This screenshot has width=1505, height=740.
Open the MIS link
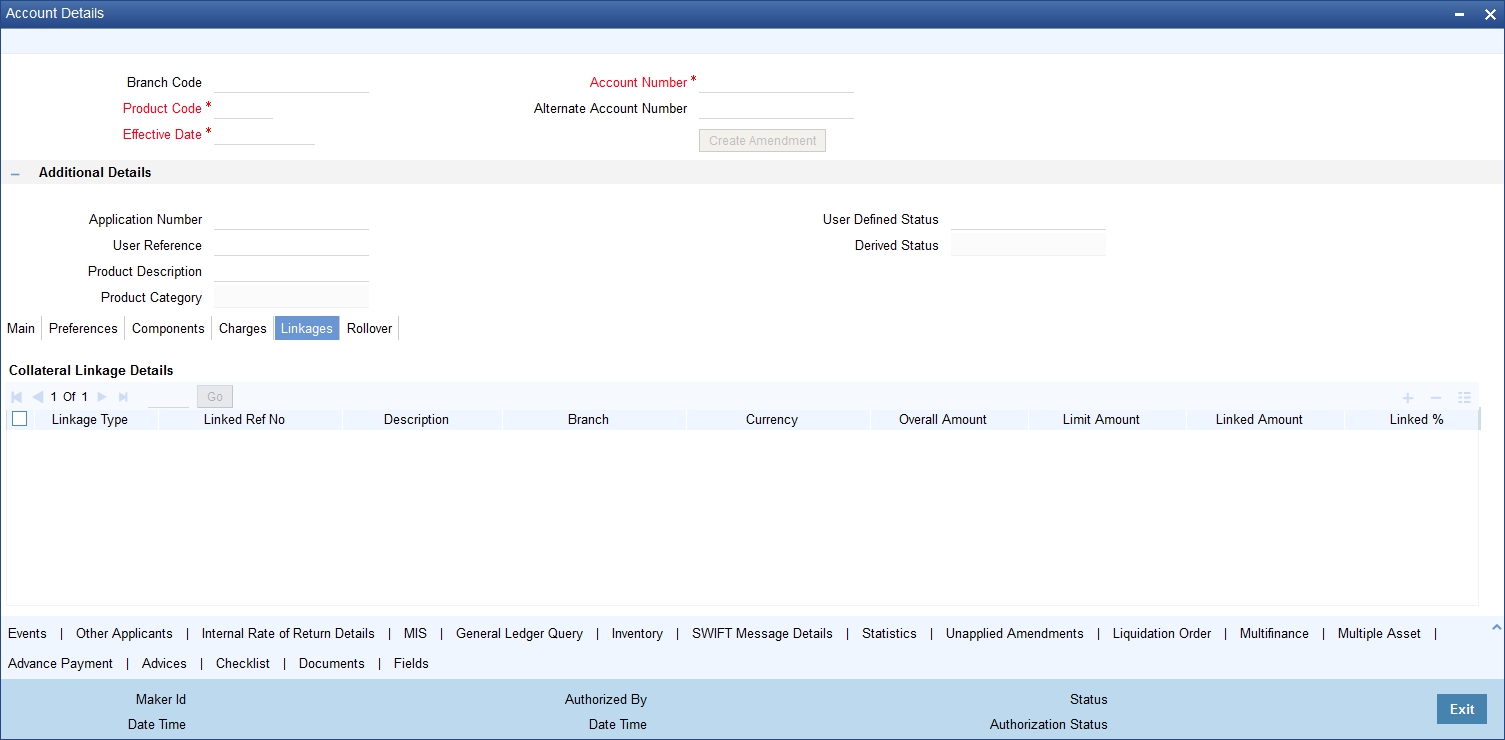pos(415,633)
